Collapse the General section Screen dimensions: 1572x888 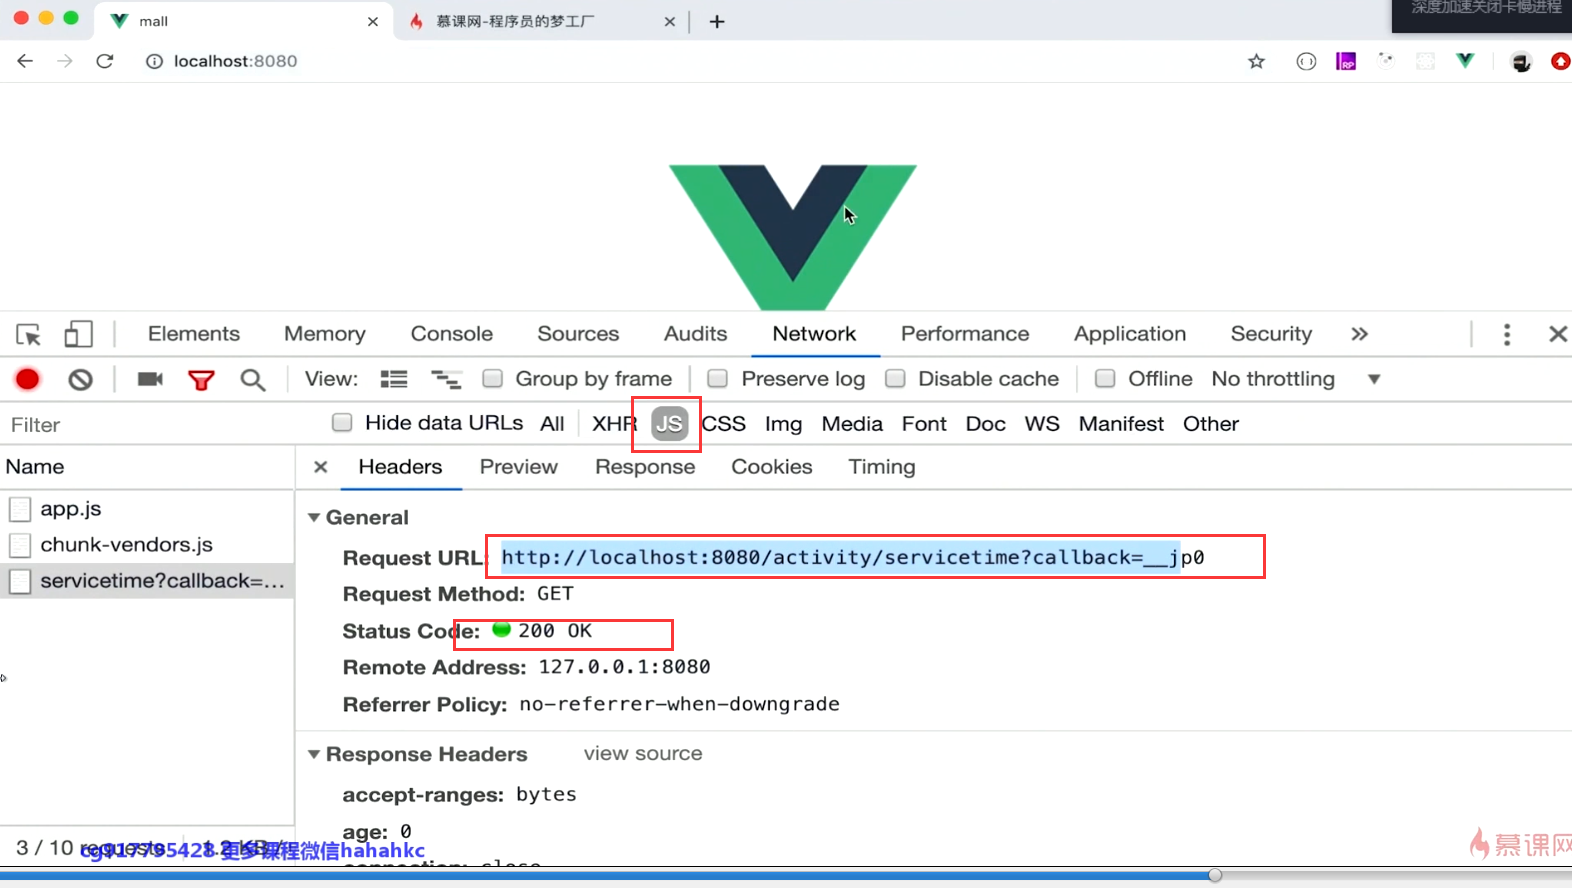(314, 517)
